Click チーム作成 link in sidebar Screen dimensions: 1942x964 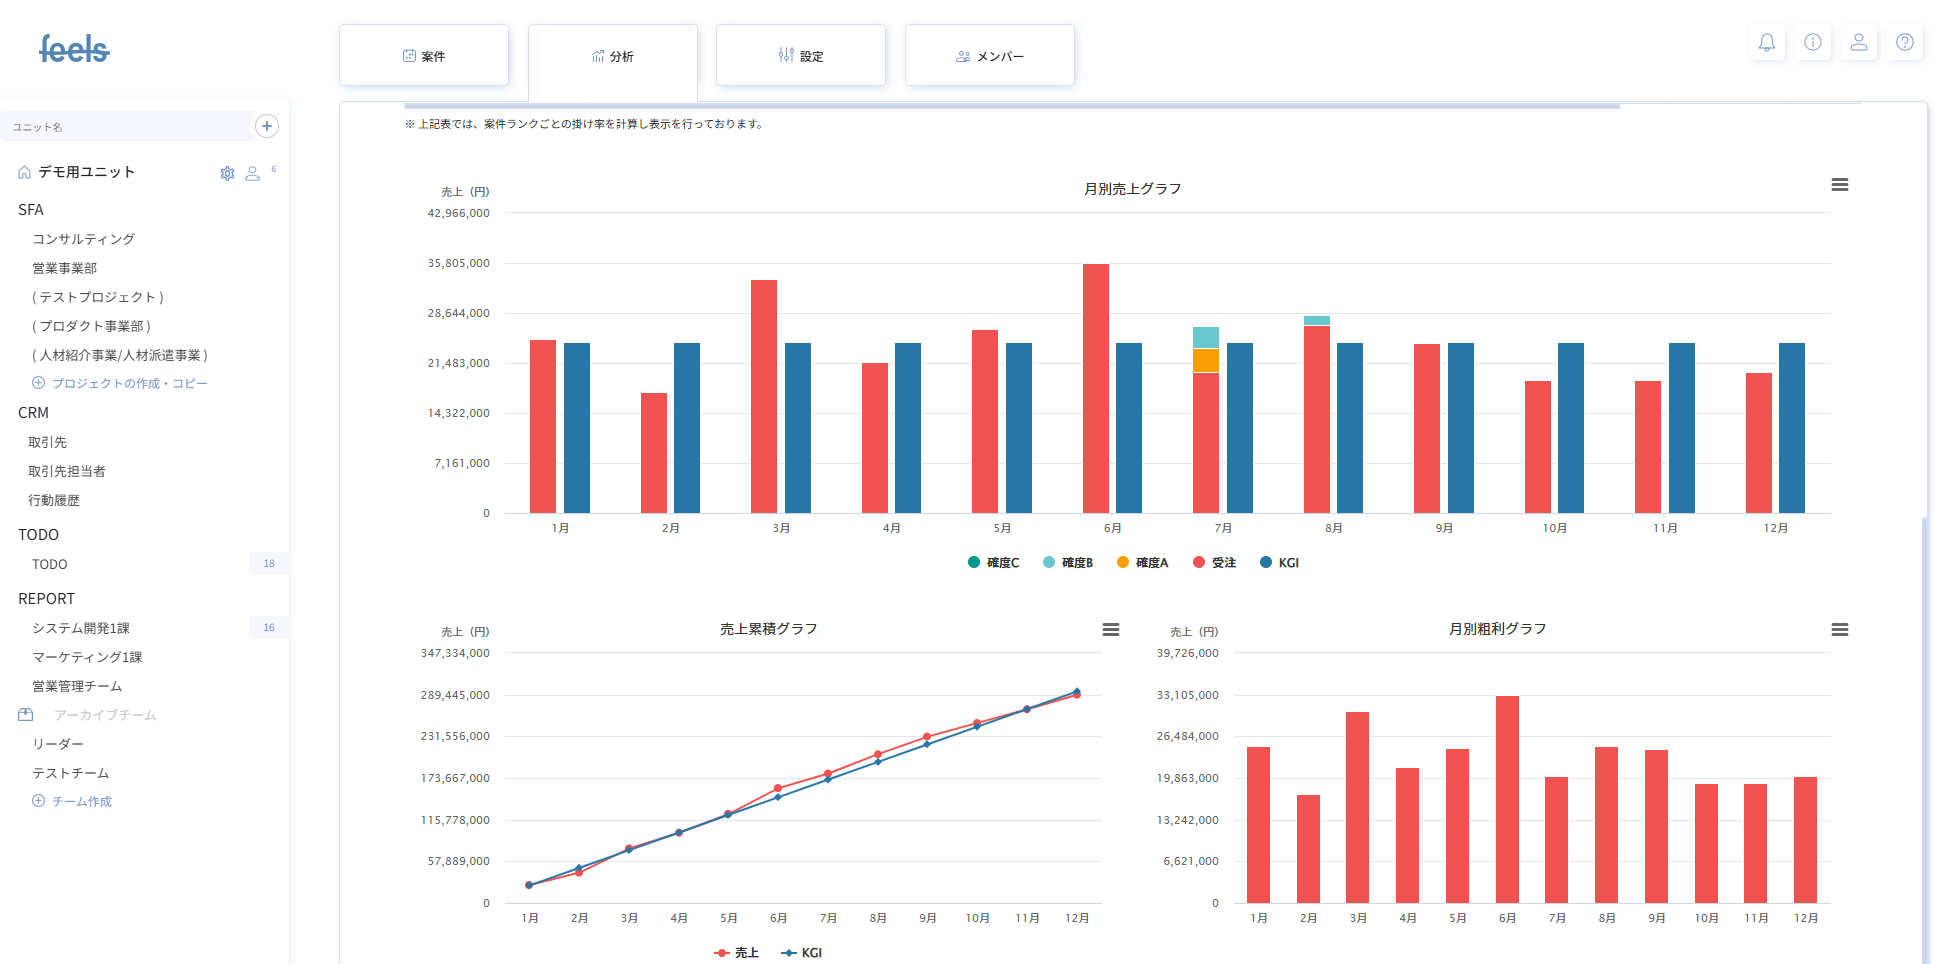[81, 801]
